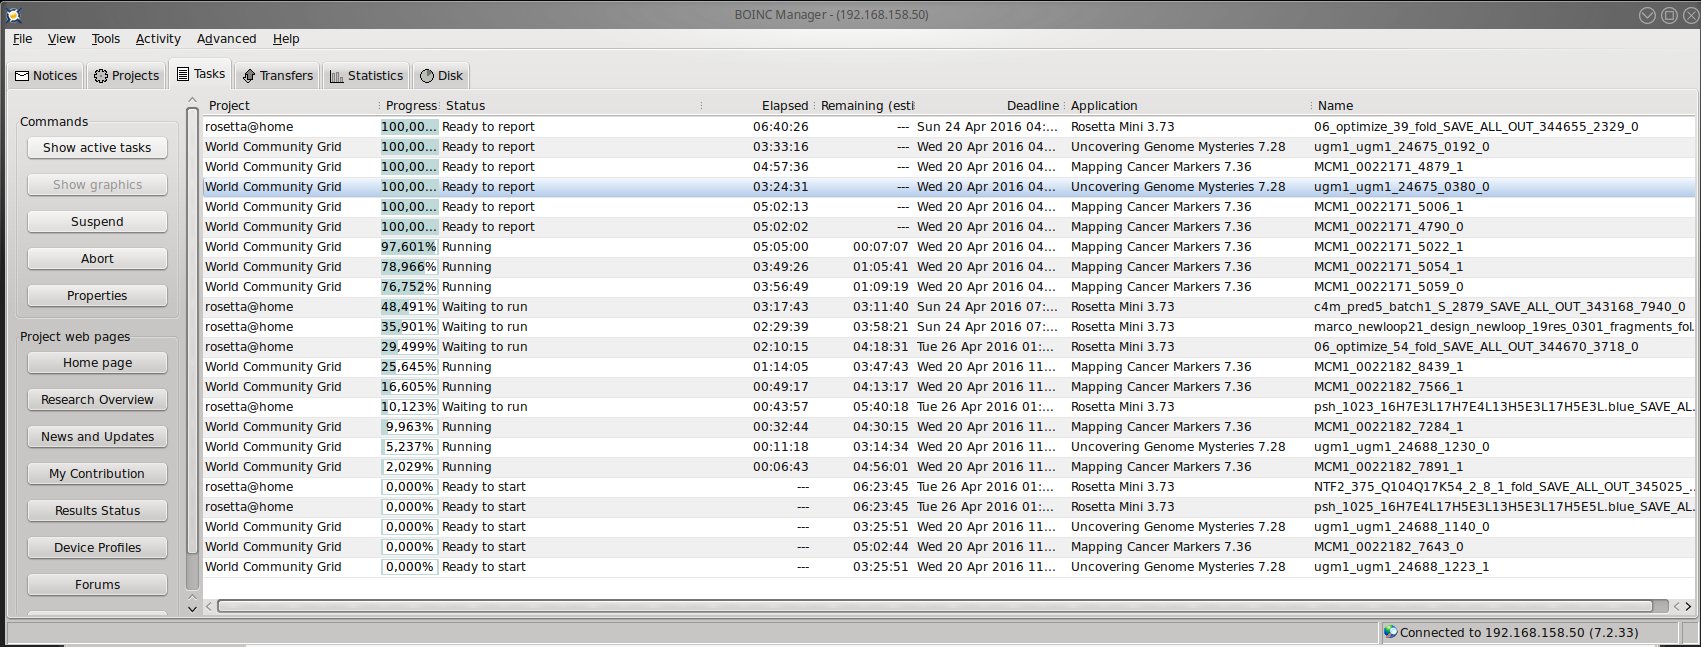Select task NTF2_375_Q104Q17K54 row
Screen dimensions: 1701x647
click(950, 487)
